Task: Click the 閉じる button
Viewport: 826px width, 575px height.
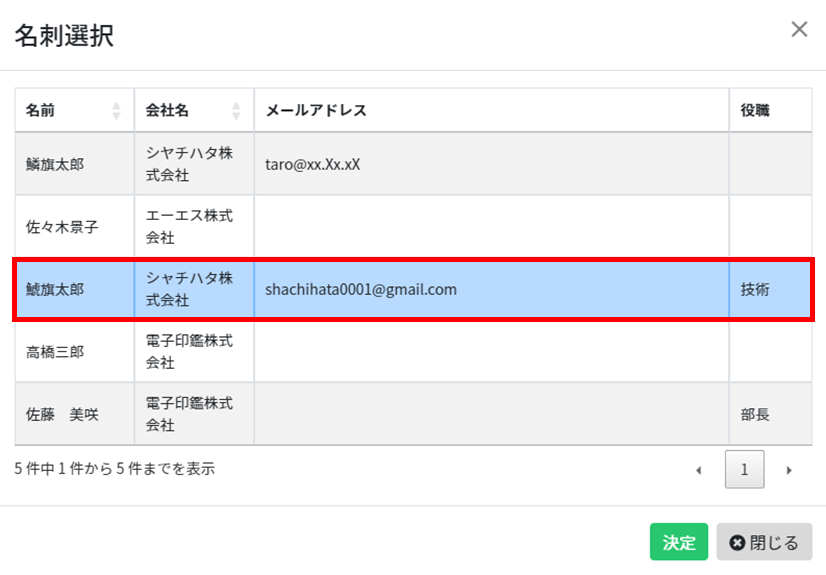Action: tap(764, 542)
